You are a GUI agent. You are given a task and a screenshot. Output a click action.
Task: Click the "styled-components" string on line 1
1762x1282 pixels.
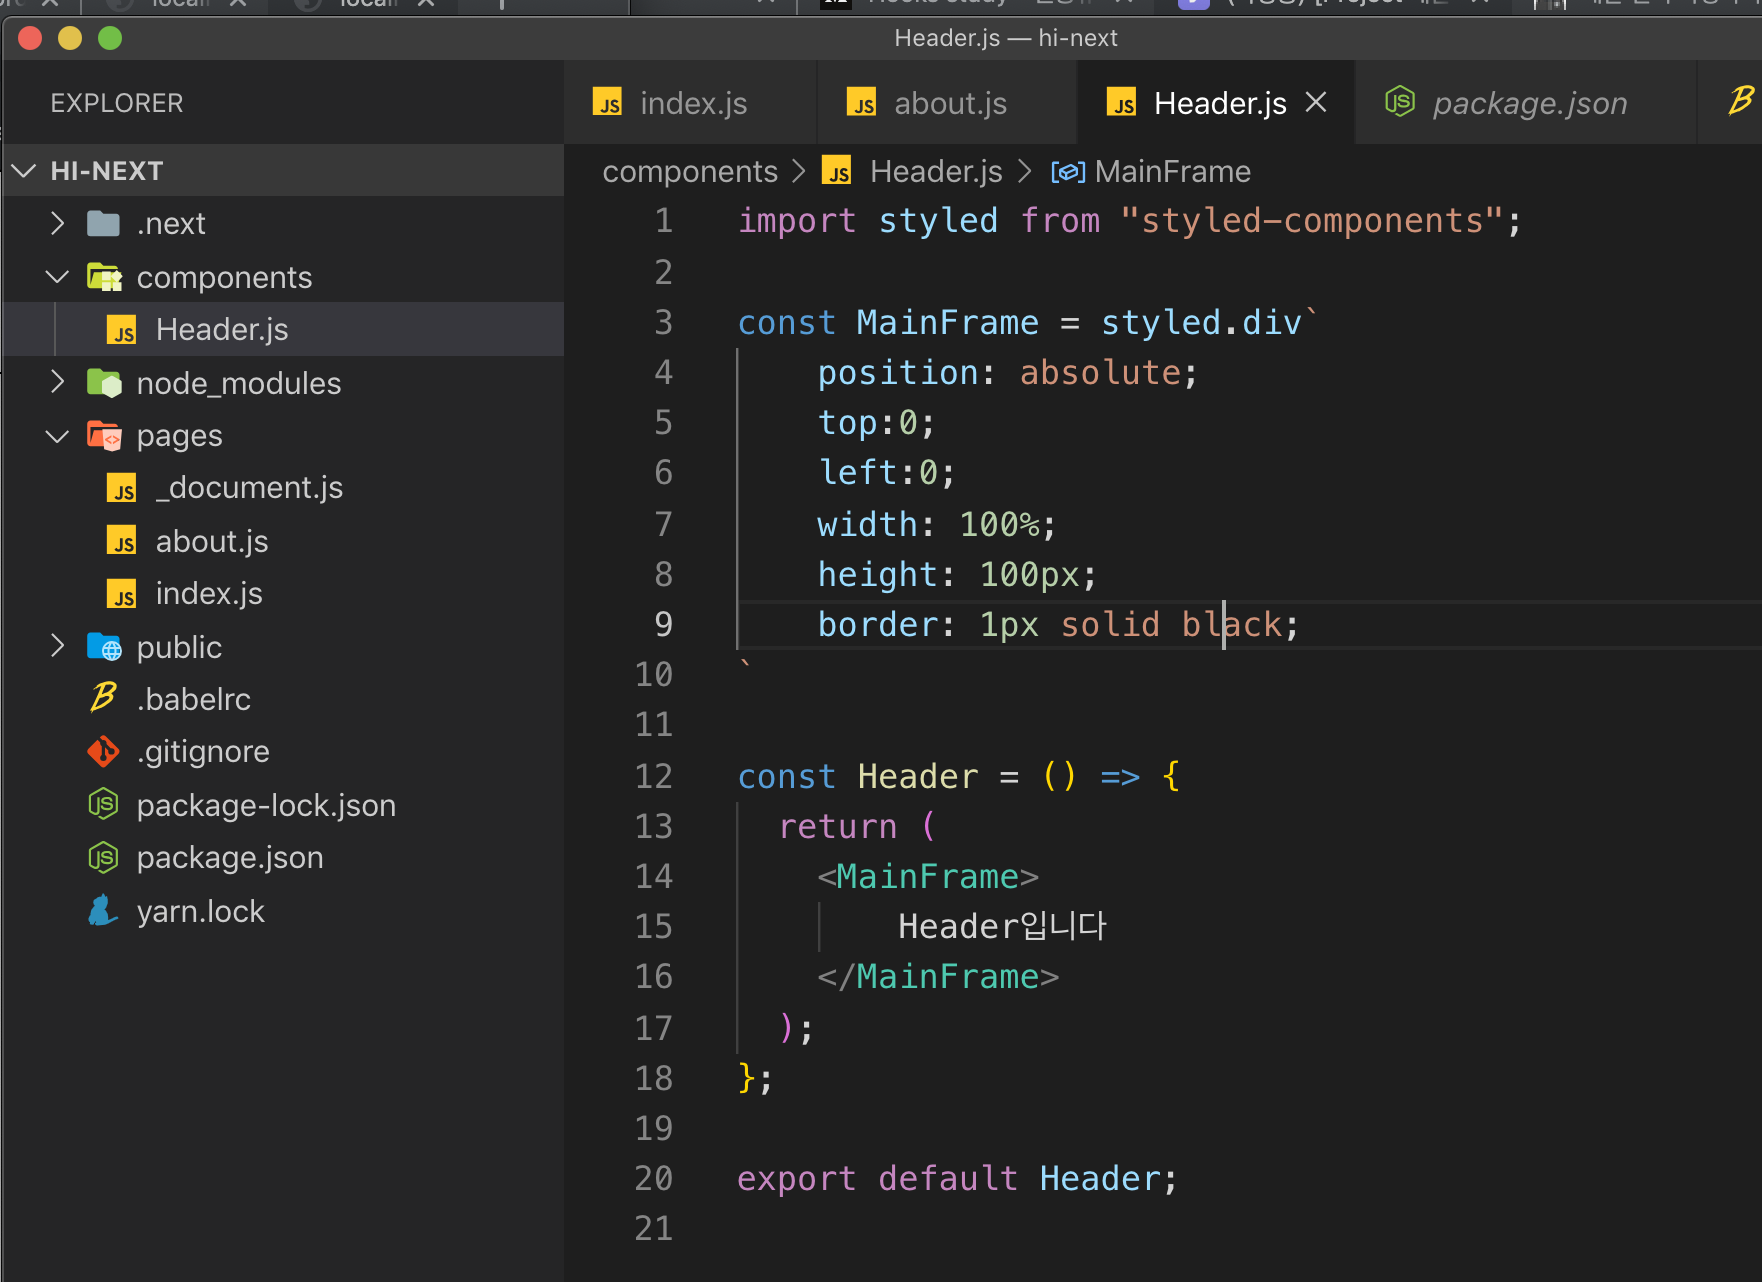(x=1311, y=220)
